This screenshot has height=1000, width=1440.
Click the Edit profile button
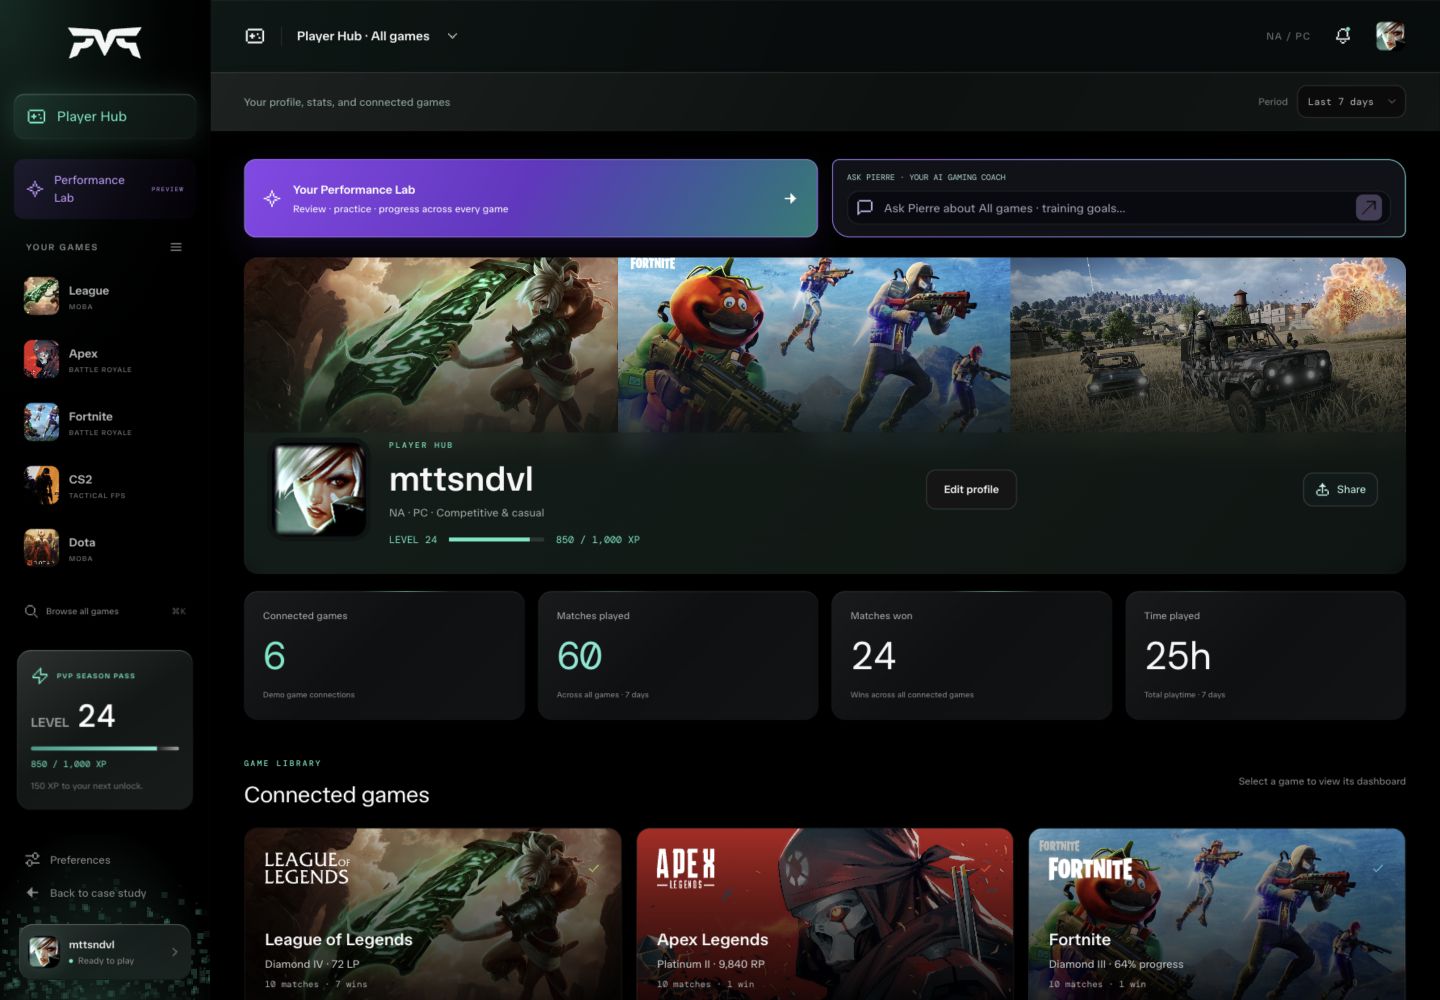coord(971,489)
